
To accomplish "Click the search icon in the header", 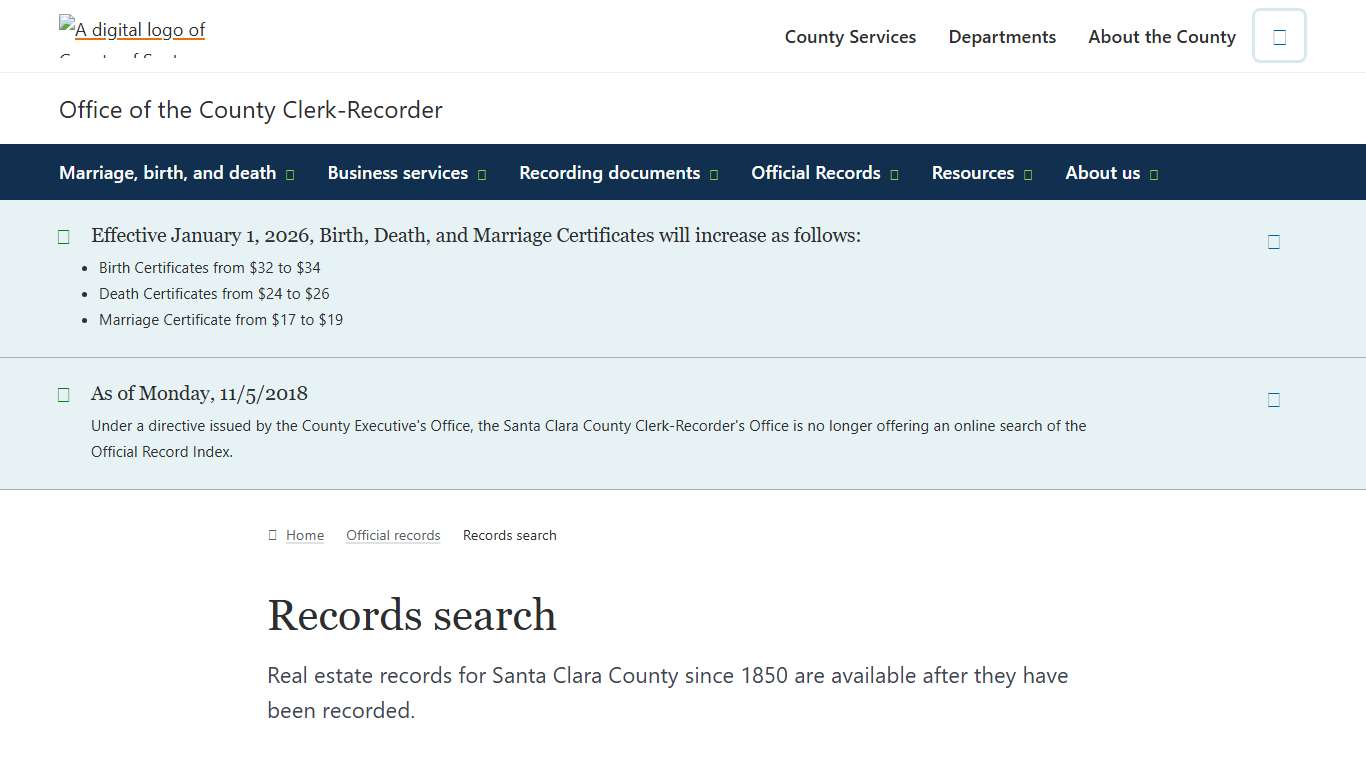I will pos(1279,36).
